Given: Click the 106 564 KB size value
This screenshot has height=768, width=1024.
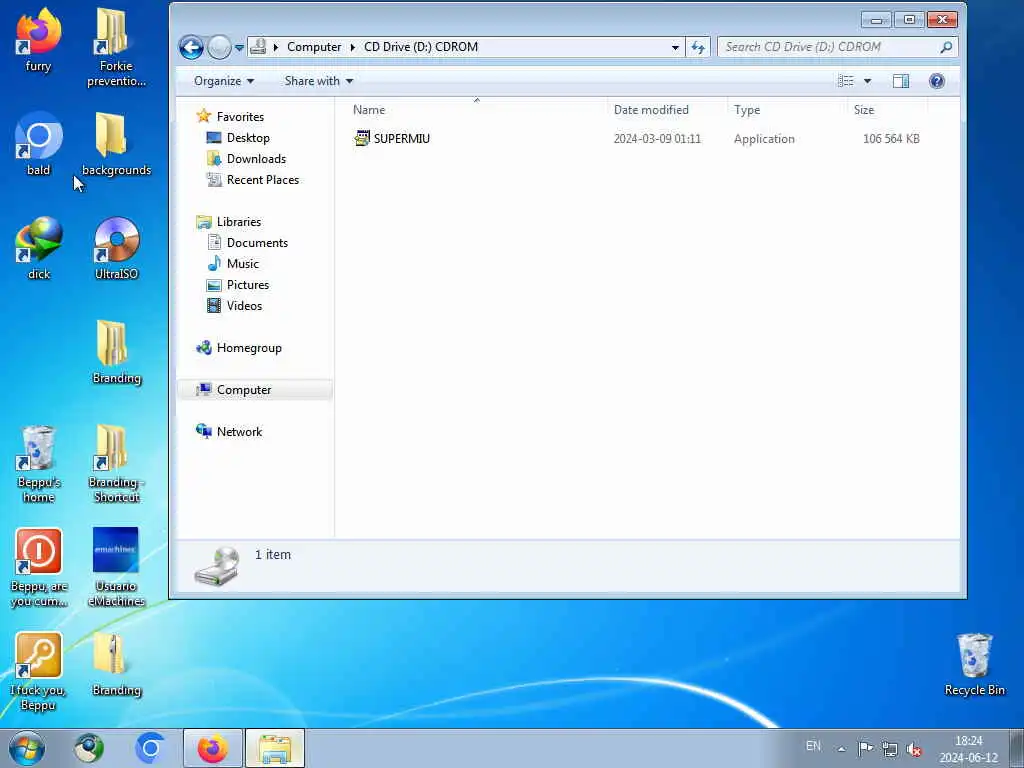Looking at the screenshot, I should point(891,139).
